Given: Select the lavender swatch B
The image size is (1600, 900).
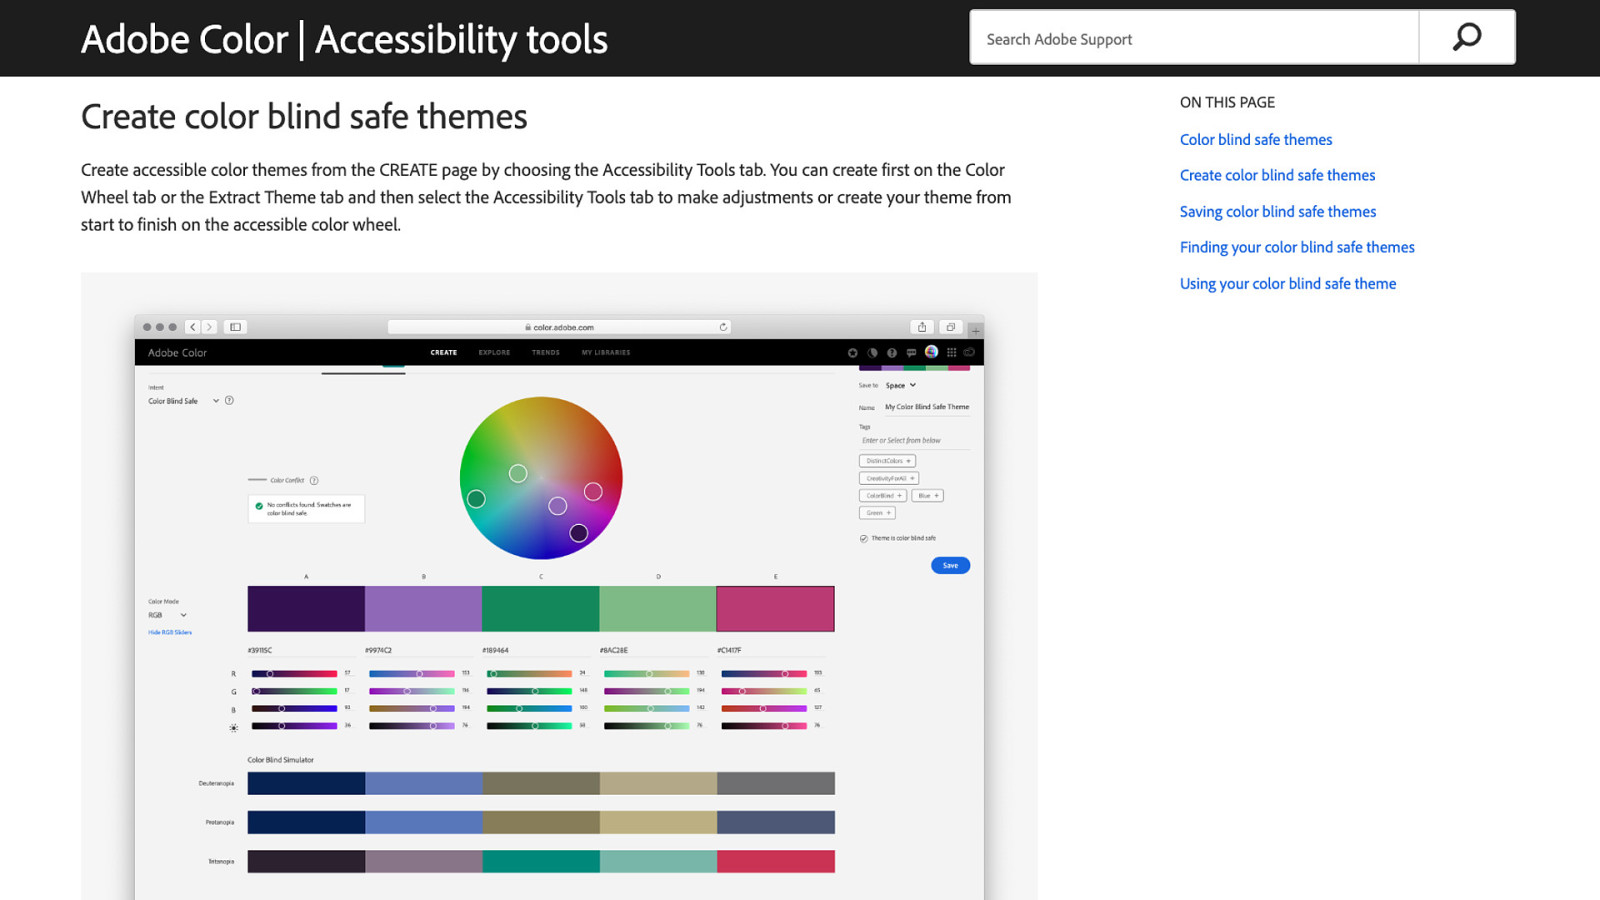Looking at the screenshot, I should coord(423,609).
